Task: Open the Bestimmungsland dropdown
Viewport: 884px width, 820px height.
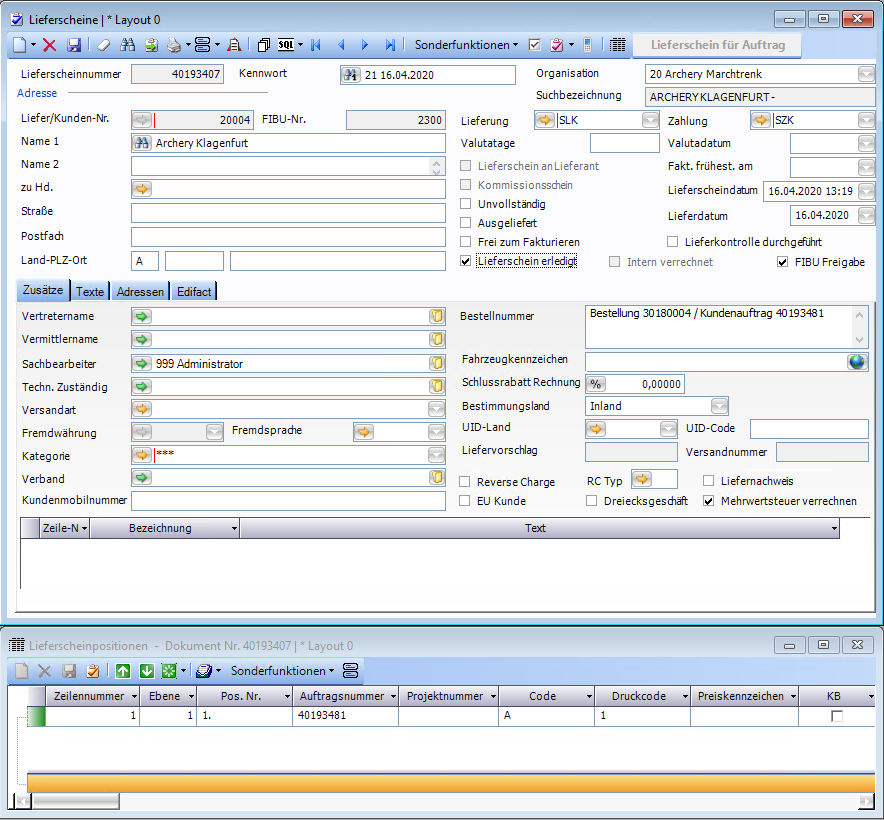Action: coord(719,406)
